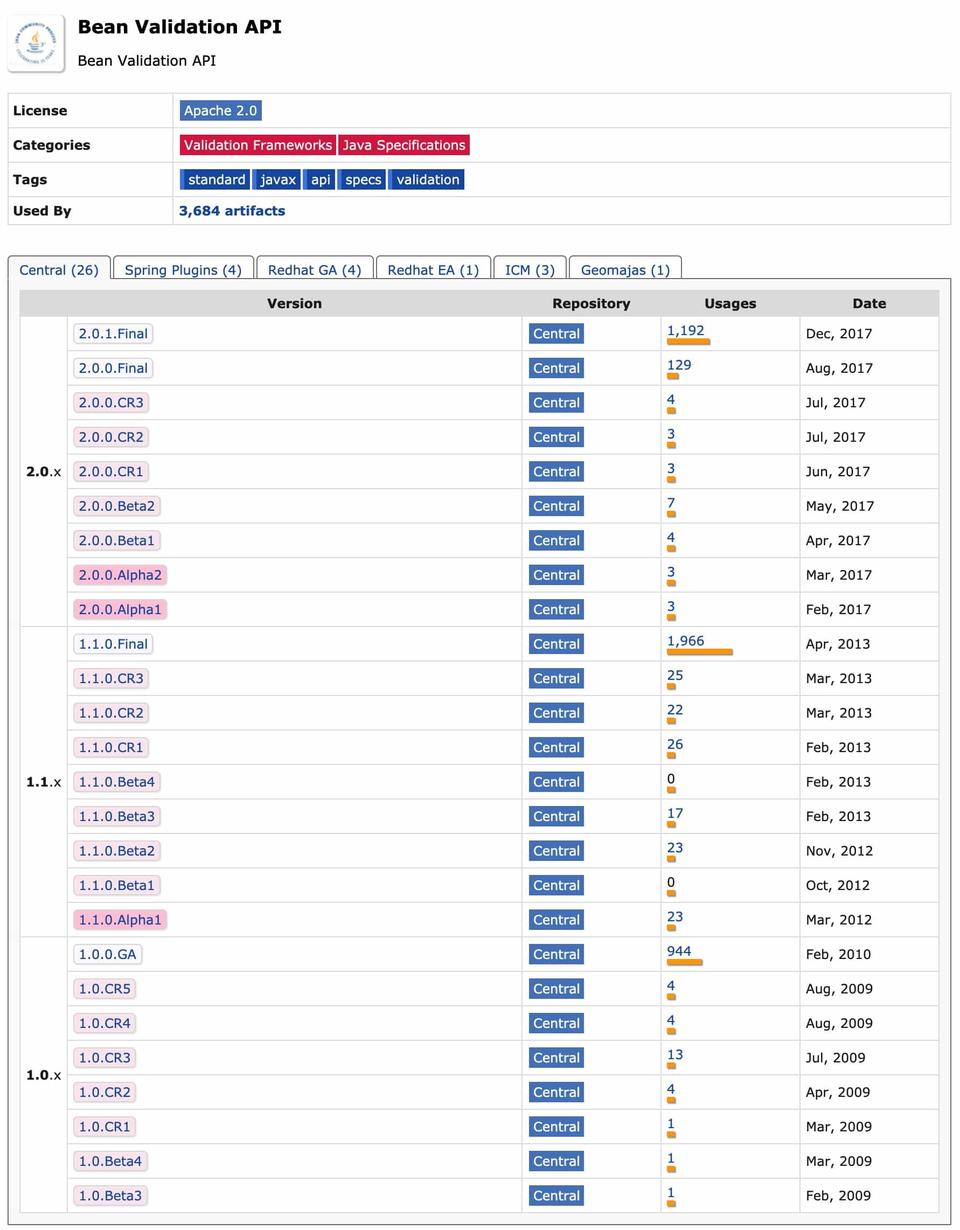Click the 944 usages link
Viewport: 960px width, 1230px height.
(x=679, y=951)
